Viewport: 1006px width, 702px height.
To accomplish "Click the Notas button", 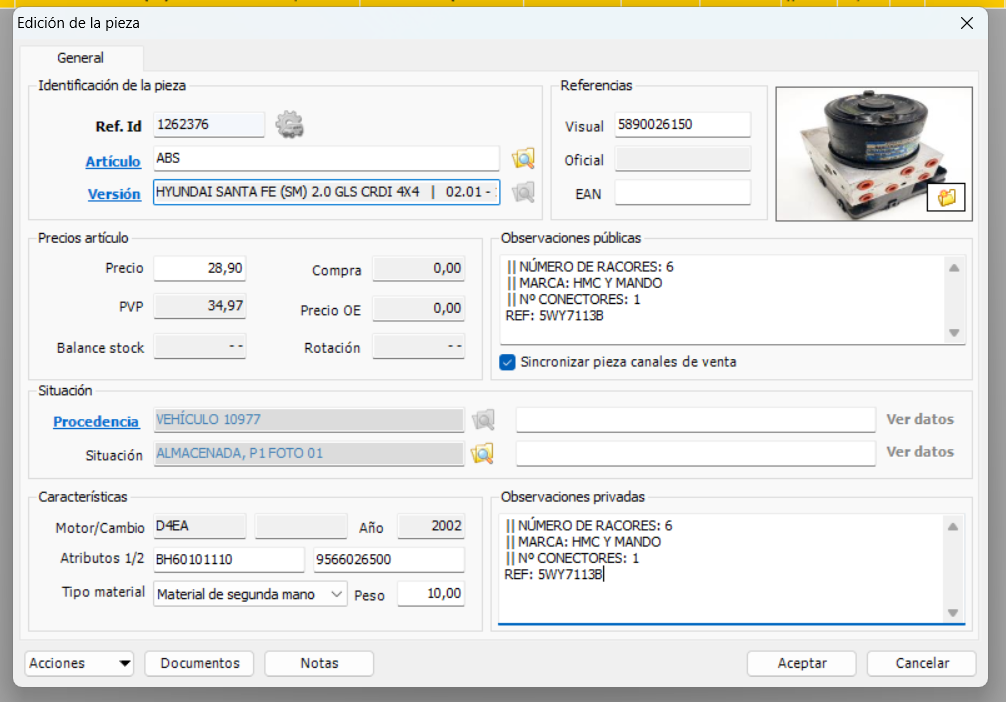I will click(x=319, y=663).
